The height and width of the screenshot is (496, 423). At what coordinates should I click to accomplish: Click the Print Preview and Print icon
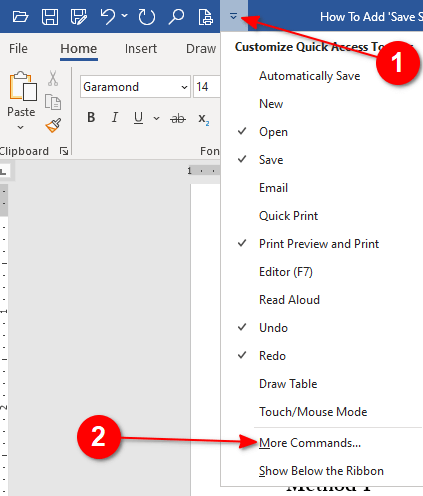[205, 17]
